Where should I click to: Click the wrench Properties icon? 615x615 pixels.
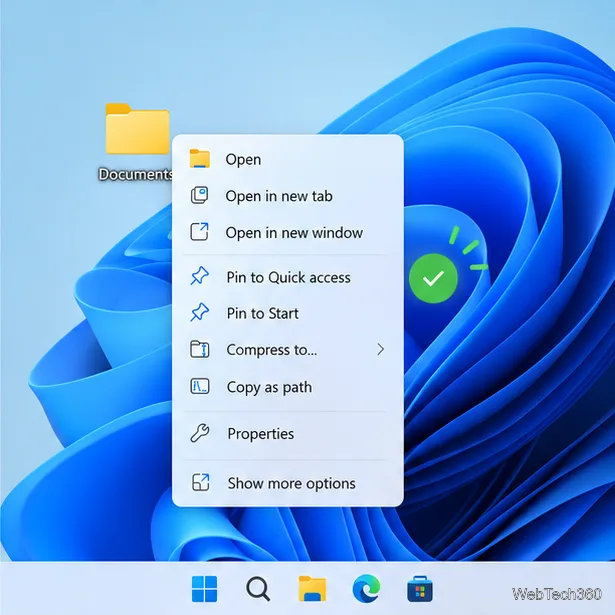pos(200,433)
